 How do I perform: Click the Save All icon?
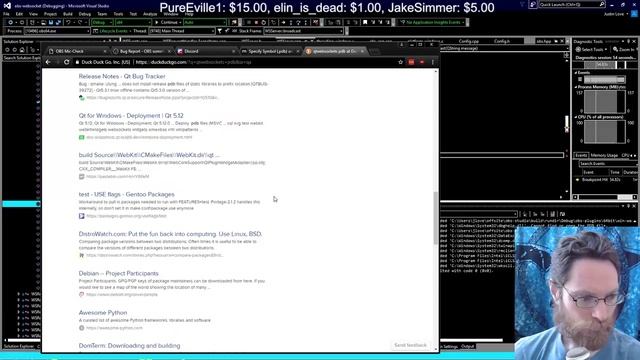pyautogui.click(x=58, y=22)
